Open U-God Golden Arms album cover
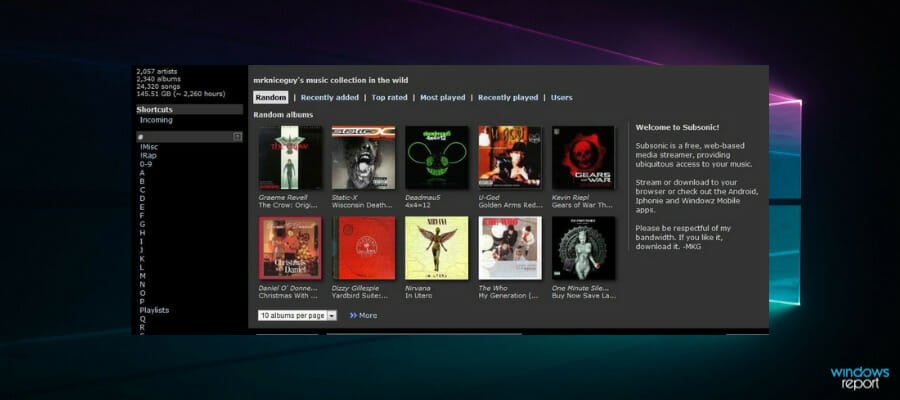The image size is (900, 400). tap(510, 158)
